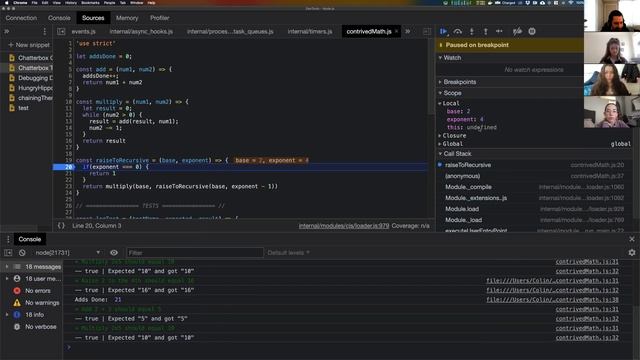This screenshot has width=640, height=360.
Task: Open the Chrome menu bar item
Action: tap(20, 2)
